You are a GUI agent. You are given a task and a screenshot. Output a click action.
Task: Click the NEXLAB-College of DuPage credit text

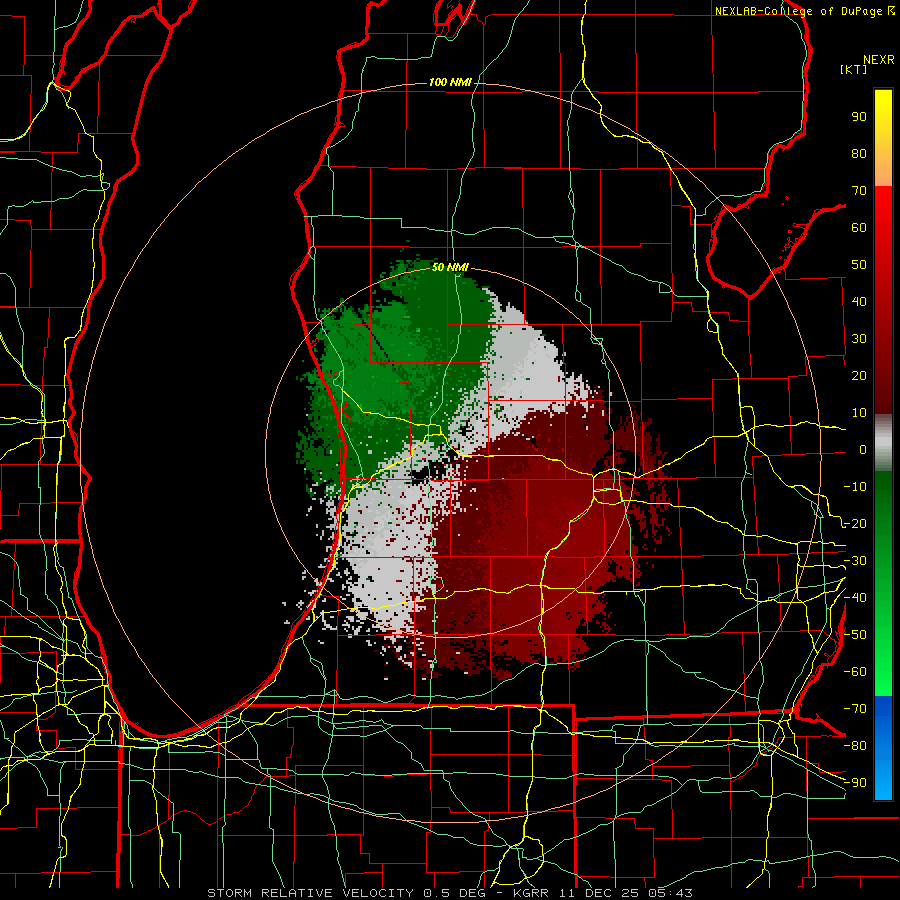coord(799,11)
